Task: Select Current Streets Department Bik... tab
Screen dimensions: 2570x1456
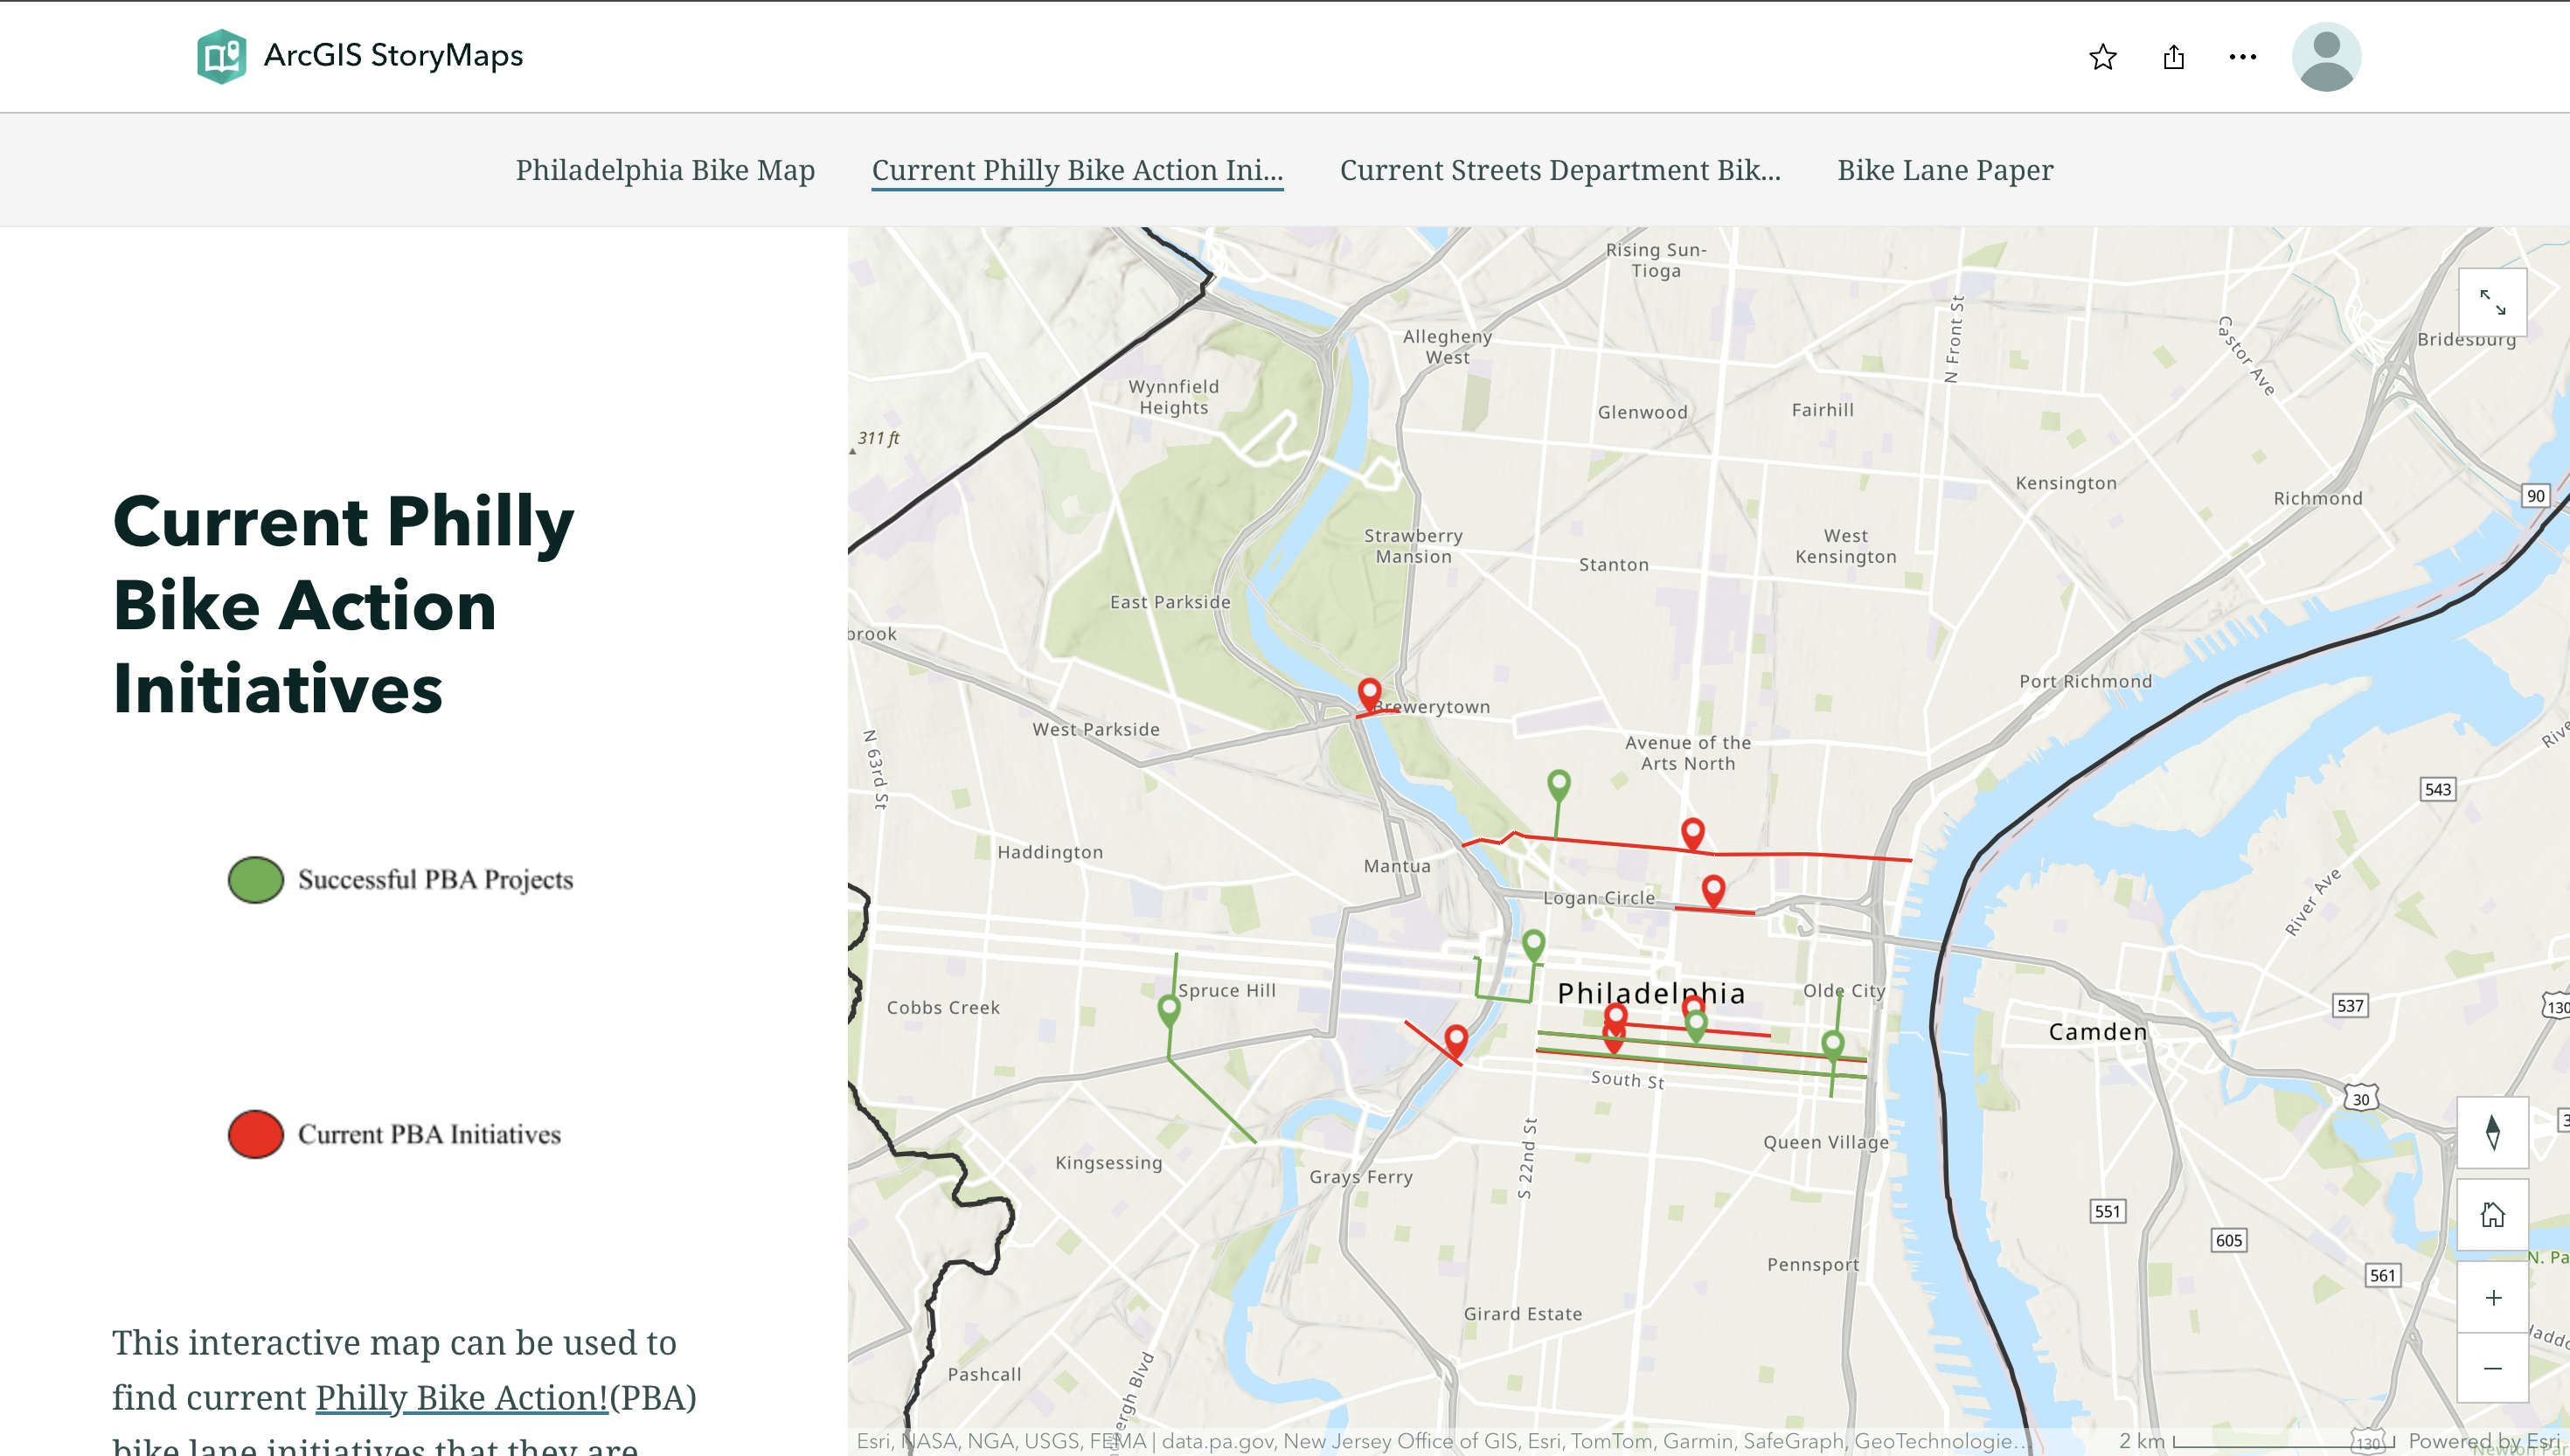Action: 1559,170
